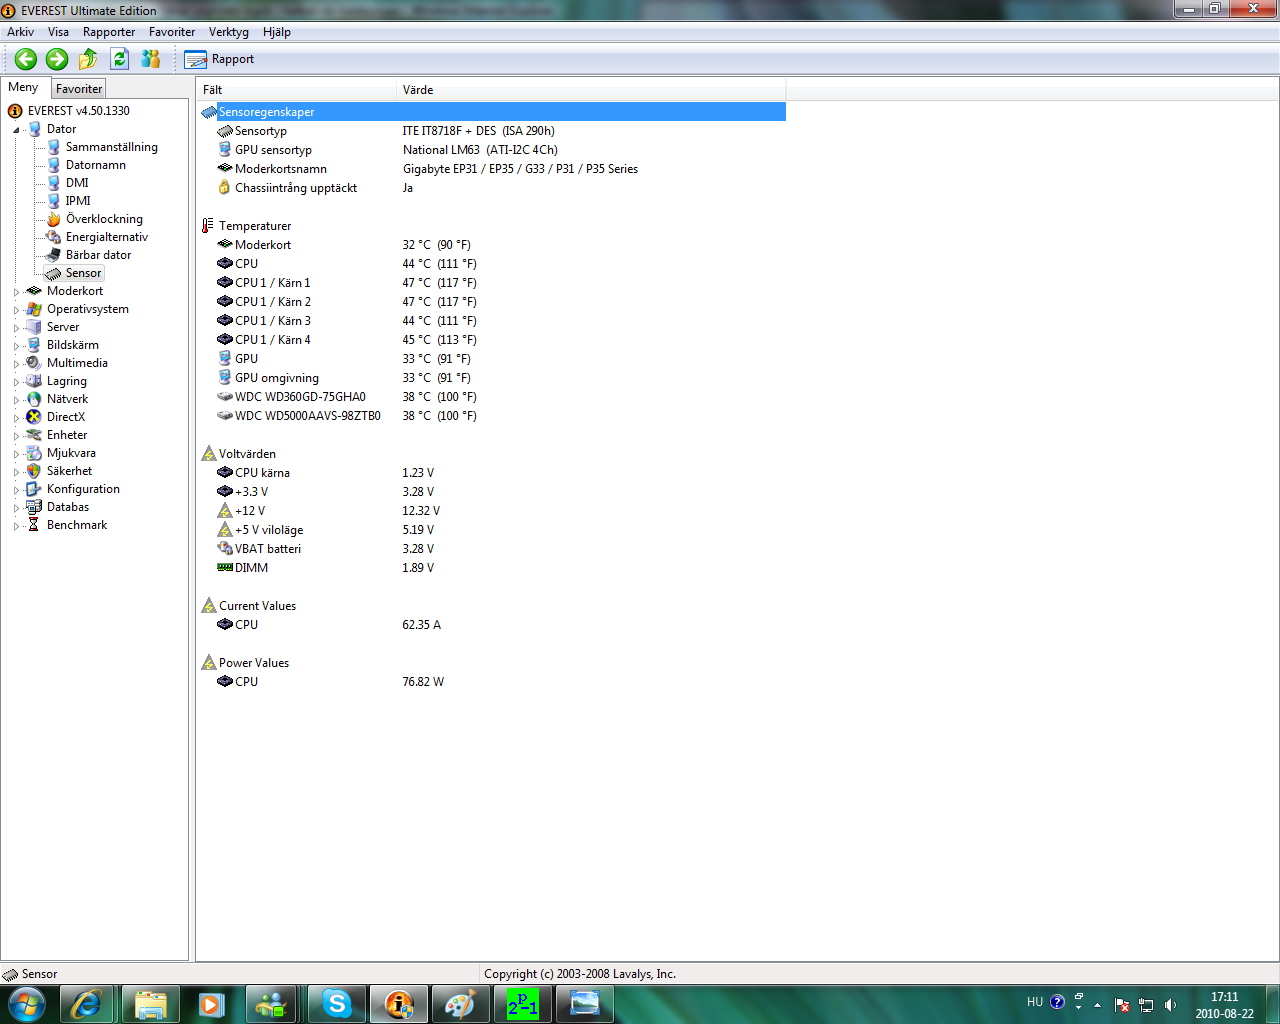Click the Chassiintrång upptäckt lock icon
The height and width of the screenshot is (1024, 1280).
[225, 188]
